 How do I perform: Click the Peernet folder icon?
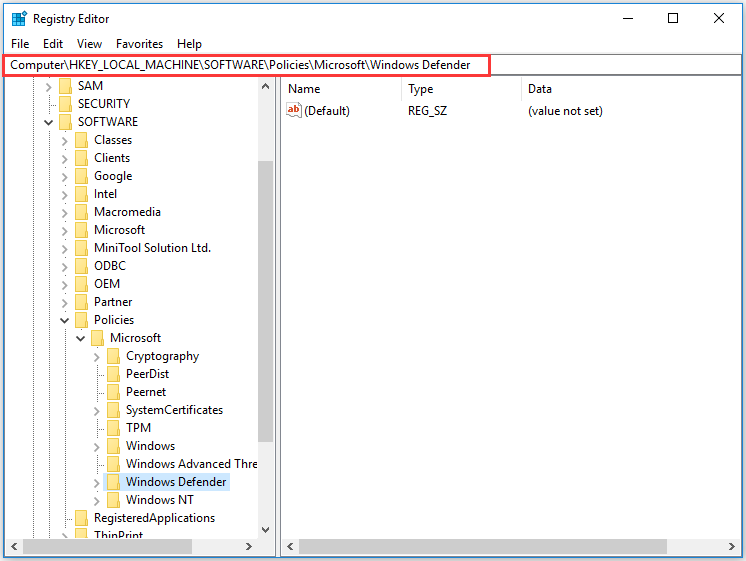tap(113, 392)
